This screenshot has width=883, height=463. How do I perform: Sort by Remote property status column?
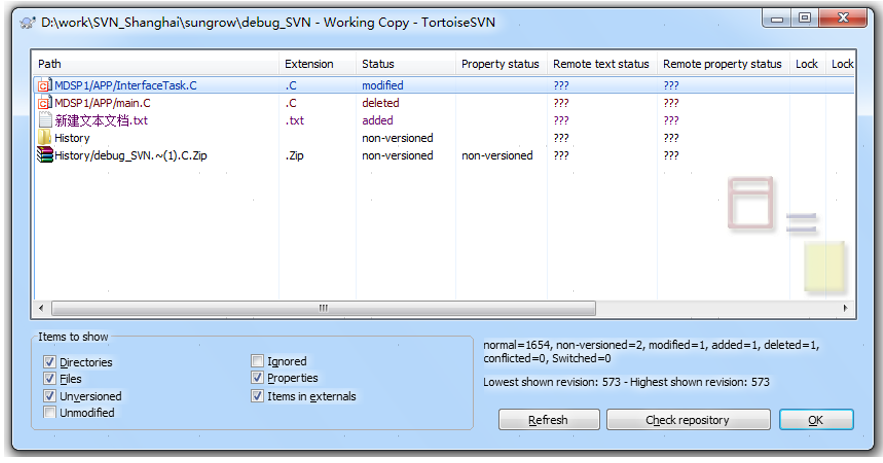tap(723, 64)
